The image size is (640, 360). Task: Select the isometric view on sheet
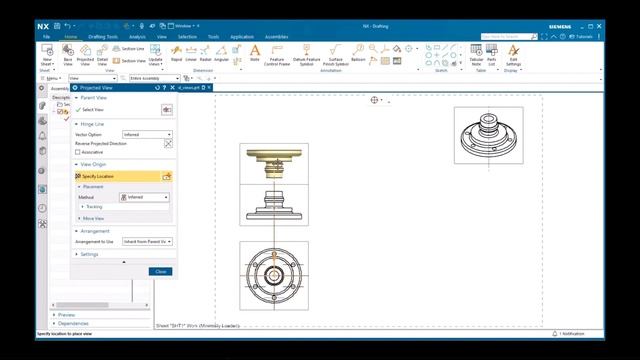pyautogui.click(x=489, y=136)
